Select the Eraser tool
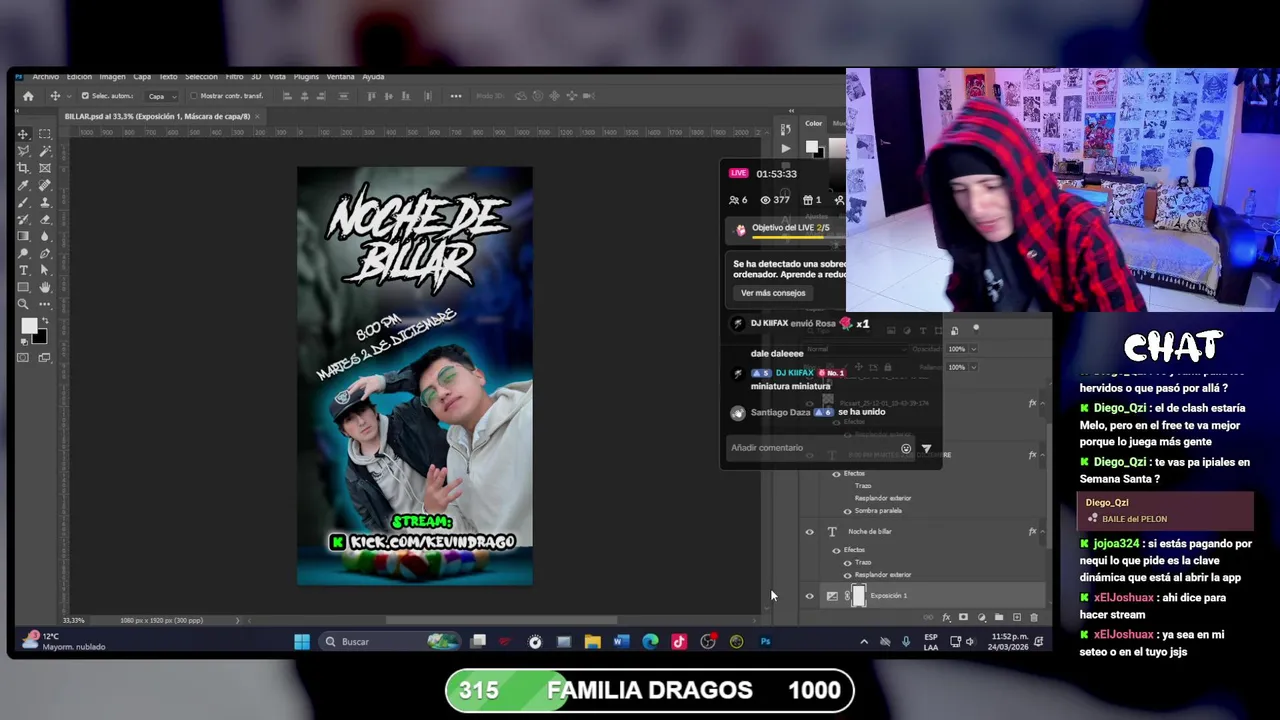 [45, 219]
